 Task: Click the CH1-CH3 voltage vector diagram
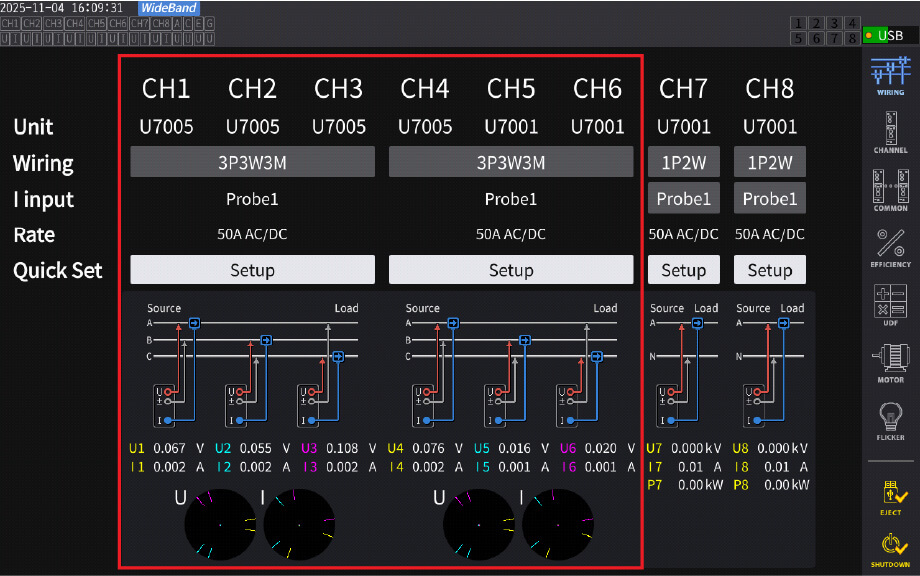(x=220, y=524)
